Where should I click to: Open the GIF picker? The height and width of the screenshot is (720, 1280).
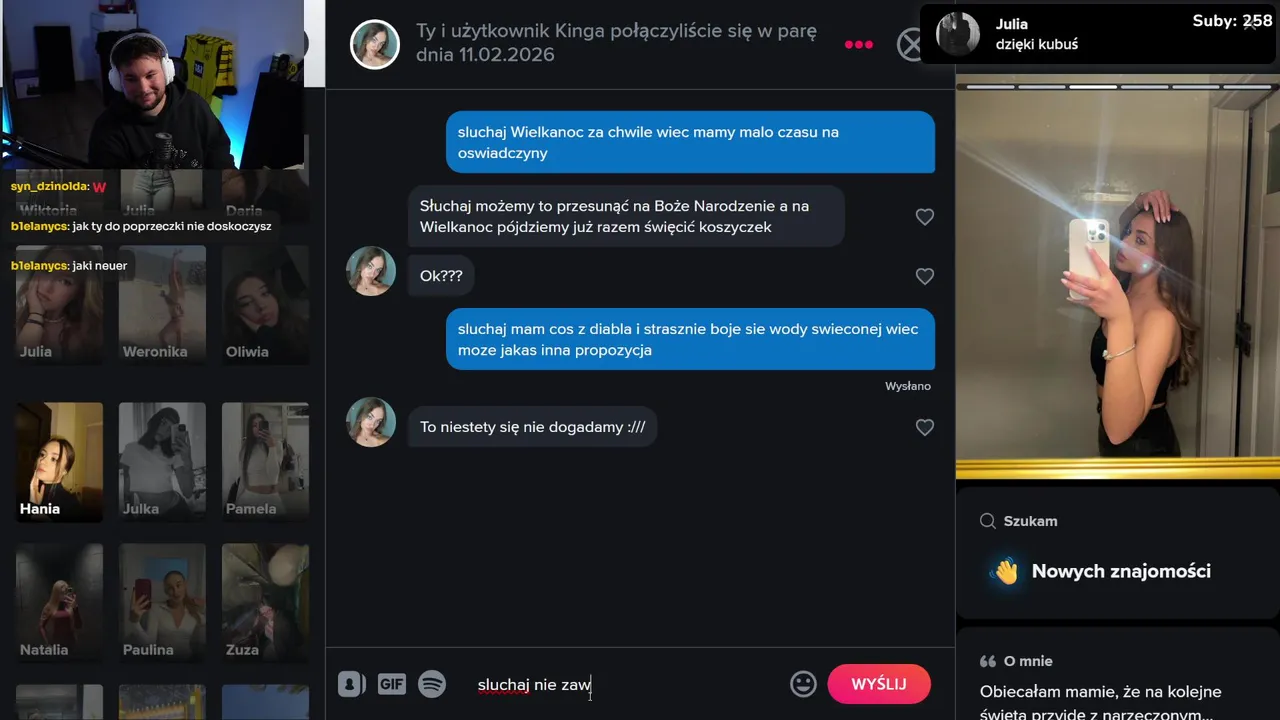tap(391, 684)
